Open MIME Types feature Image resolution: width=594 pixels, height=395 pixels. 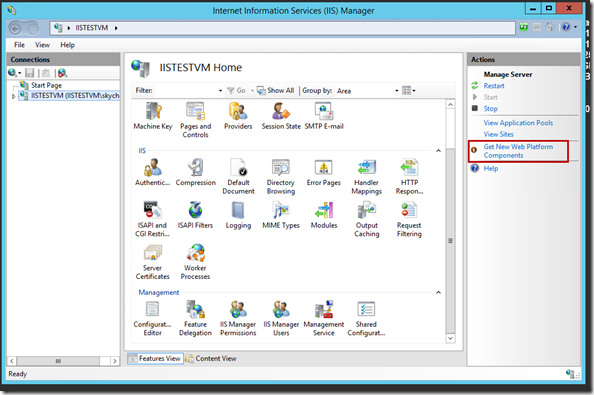point(281,215)
